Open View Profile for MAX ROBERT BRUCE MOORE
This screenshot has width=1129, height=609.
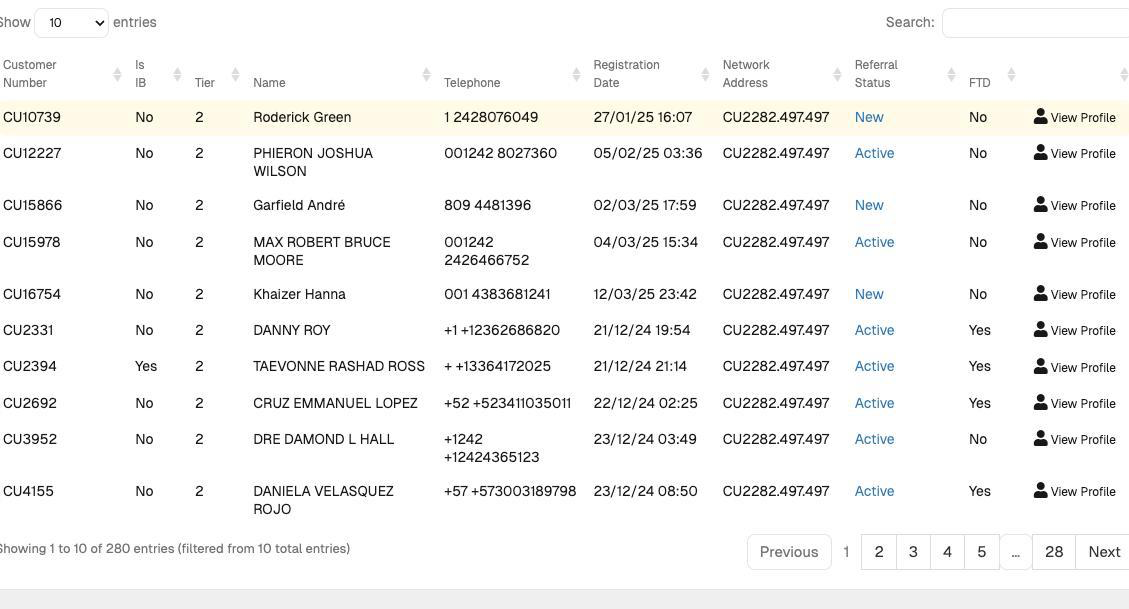click(1074, 242)
